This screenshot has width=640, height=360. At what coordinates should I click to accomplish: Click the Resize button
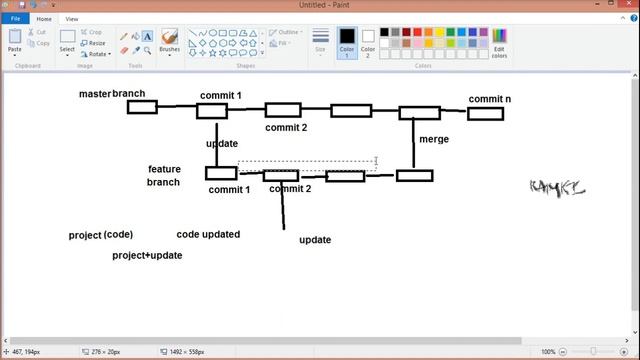(x=93, y=43)
